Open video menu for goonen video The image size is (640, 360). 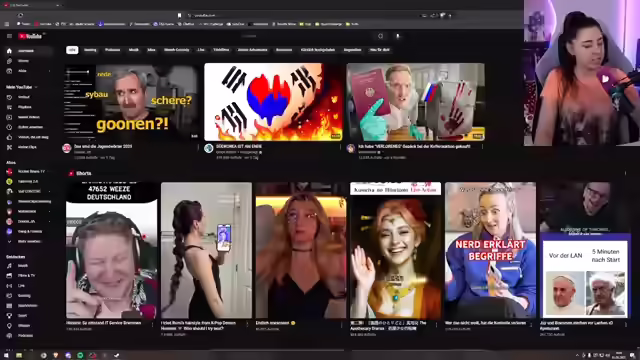198,147
